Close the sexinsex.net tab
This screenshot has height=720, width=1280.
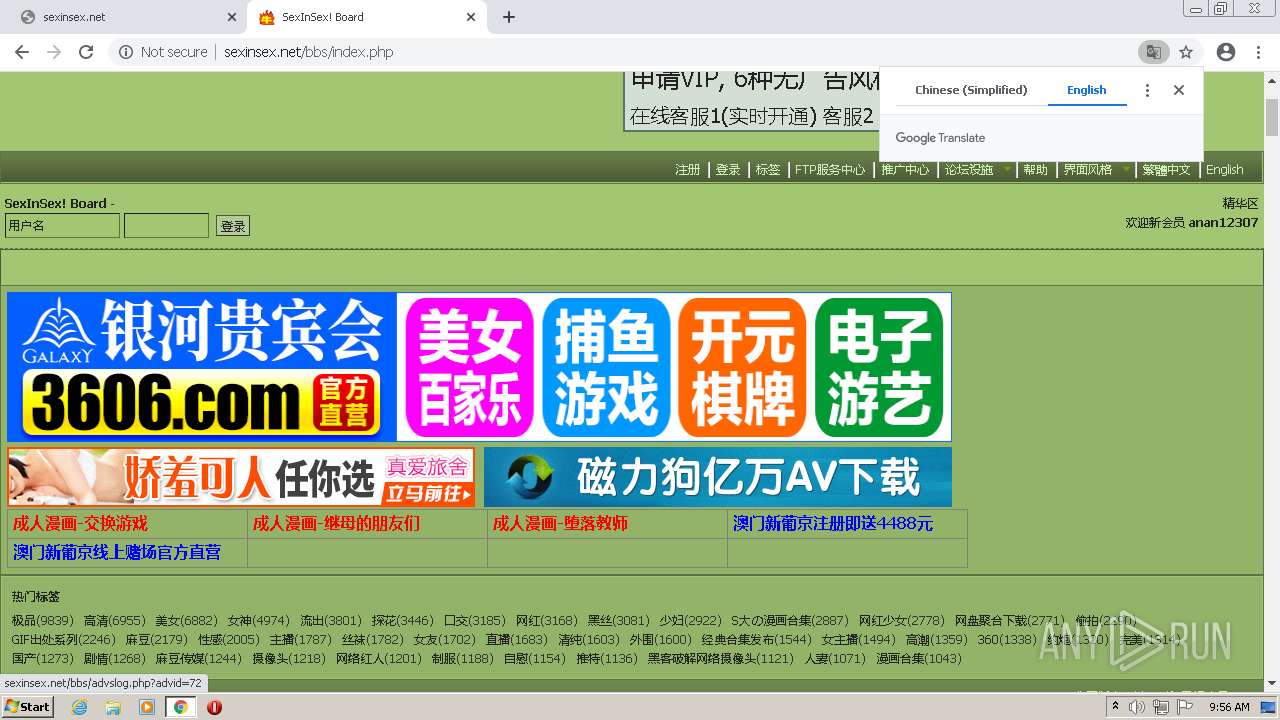coord(232,17)
